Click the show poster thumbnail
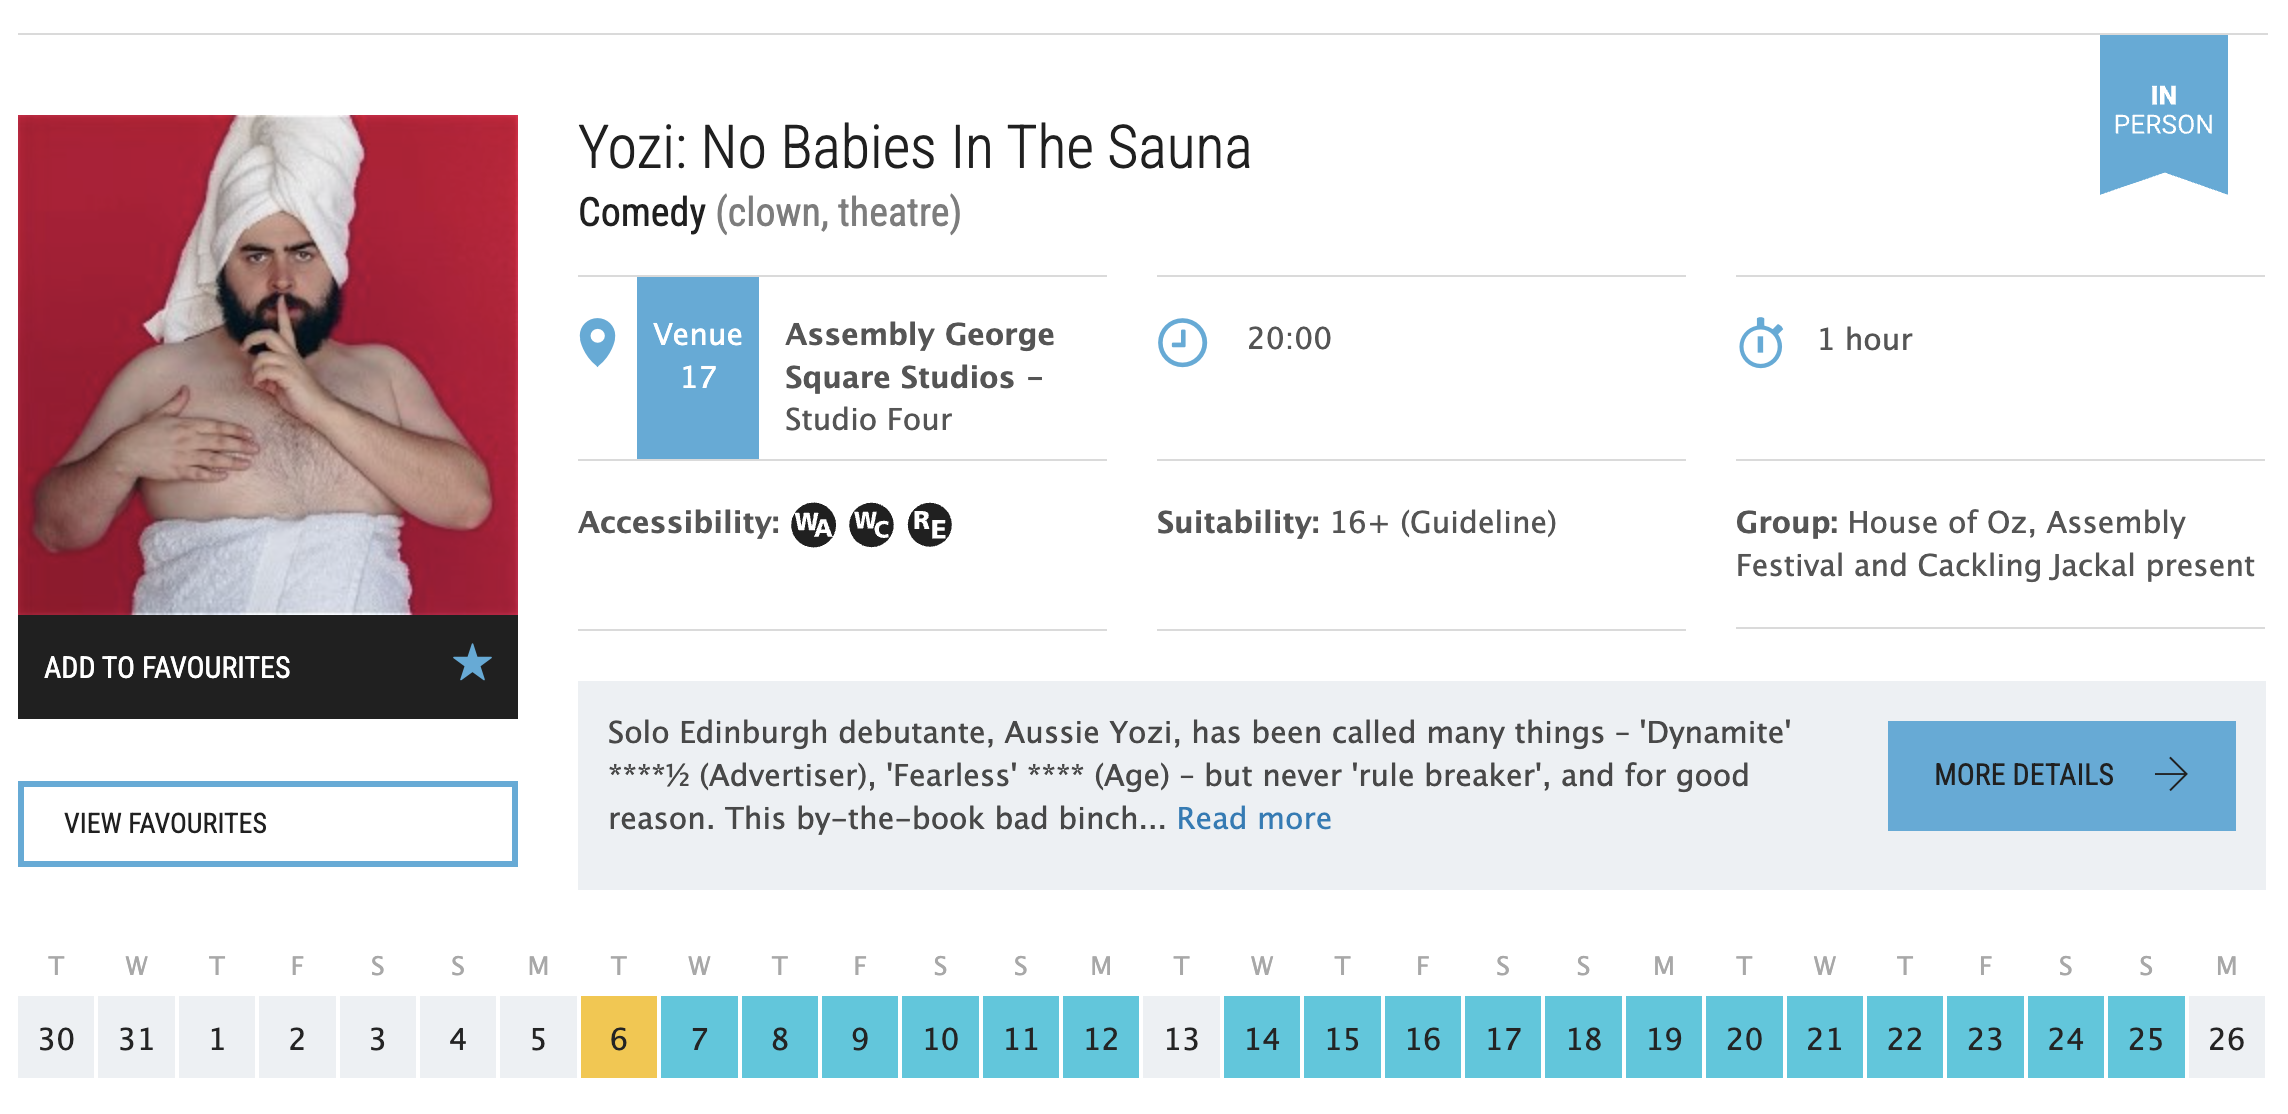This screenshot has height=1114, width=2288. 267,364
